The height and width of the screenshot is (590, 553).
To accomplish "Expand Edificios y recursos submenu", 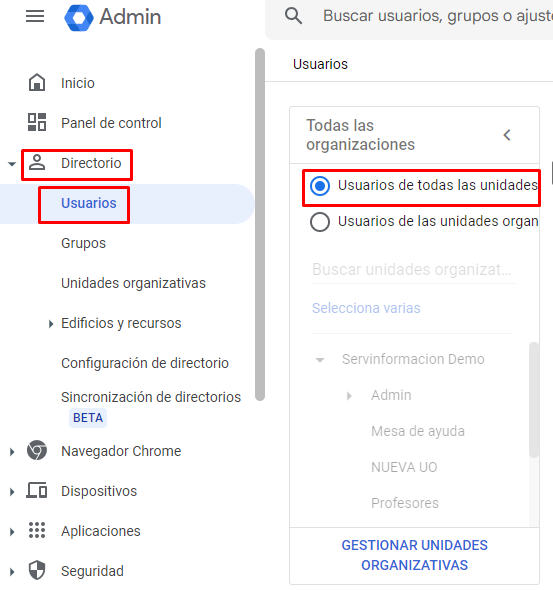I will coord(51,324).
